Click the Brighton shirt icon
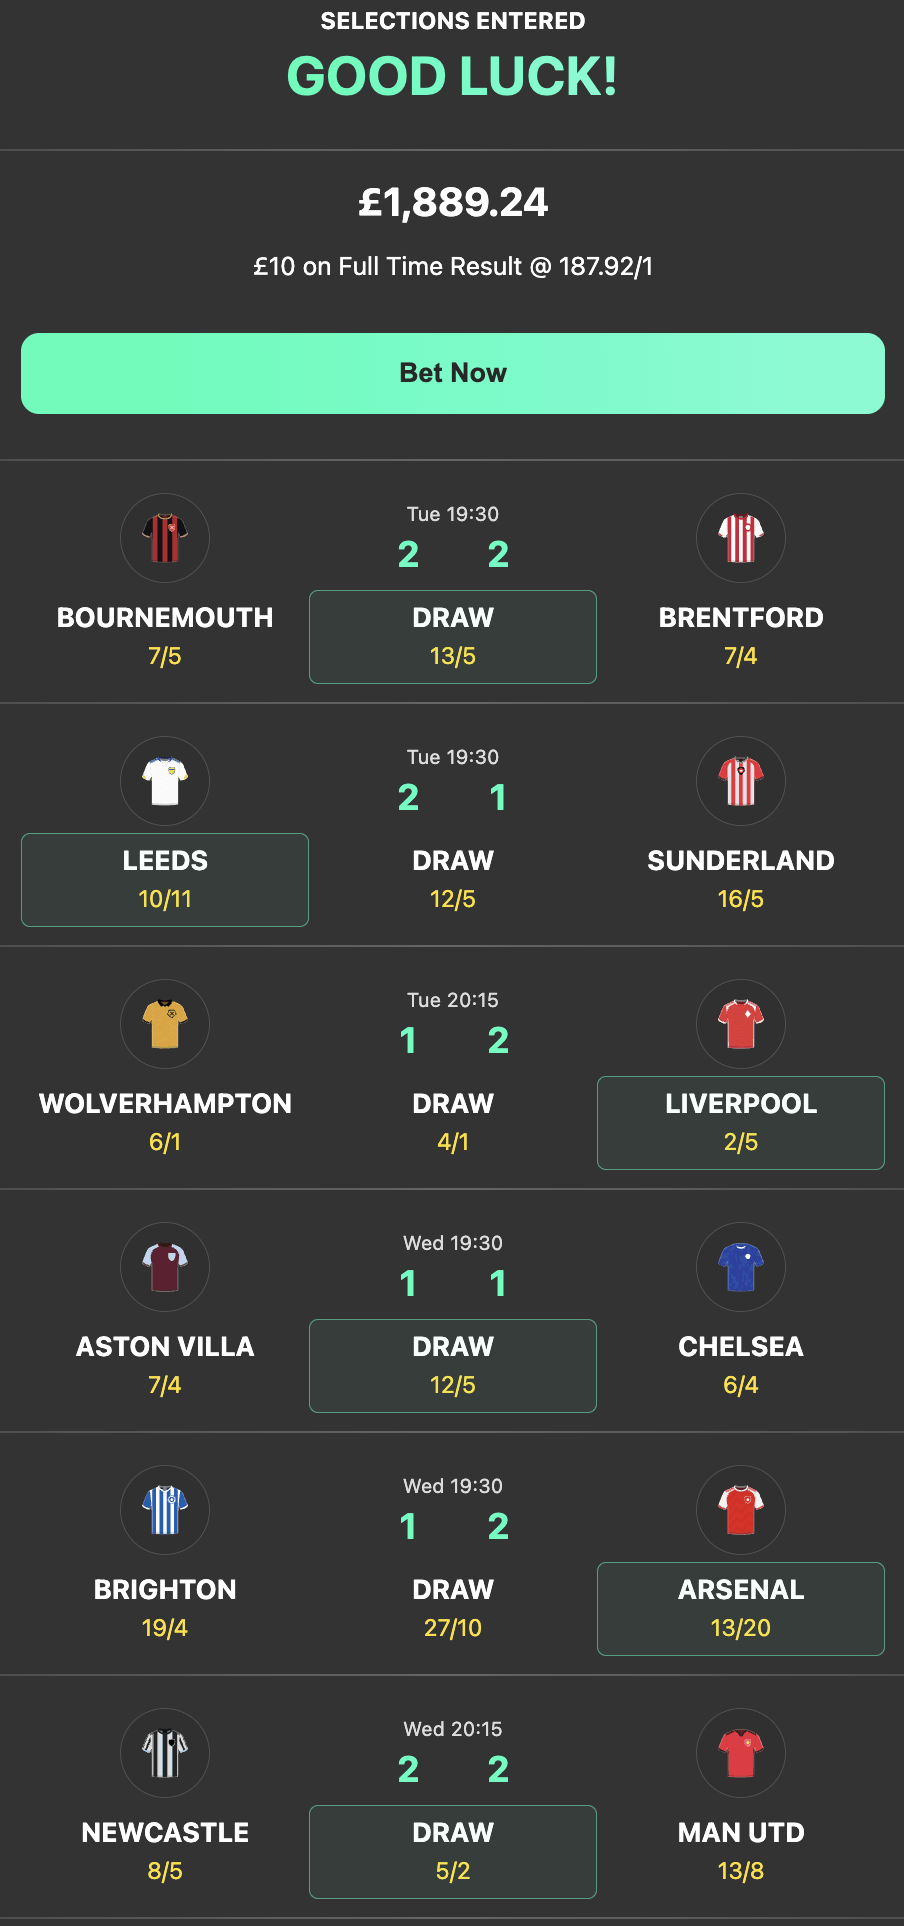 click(164, 1510)
